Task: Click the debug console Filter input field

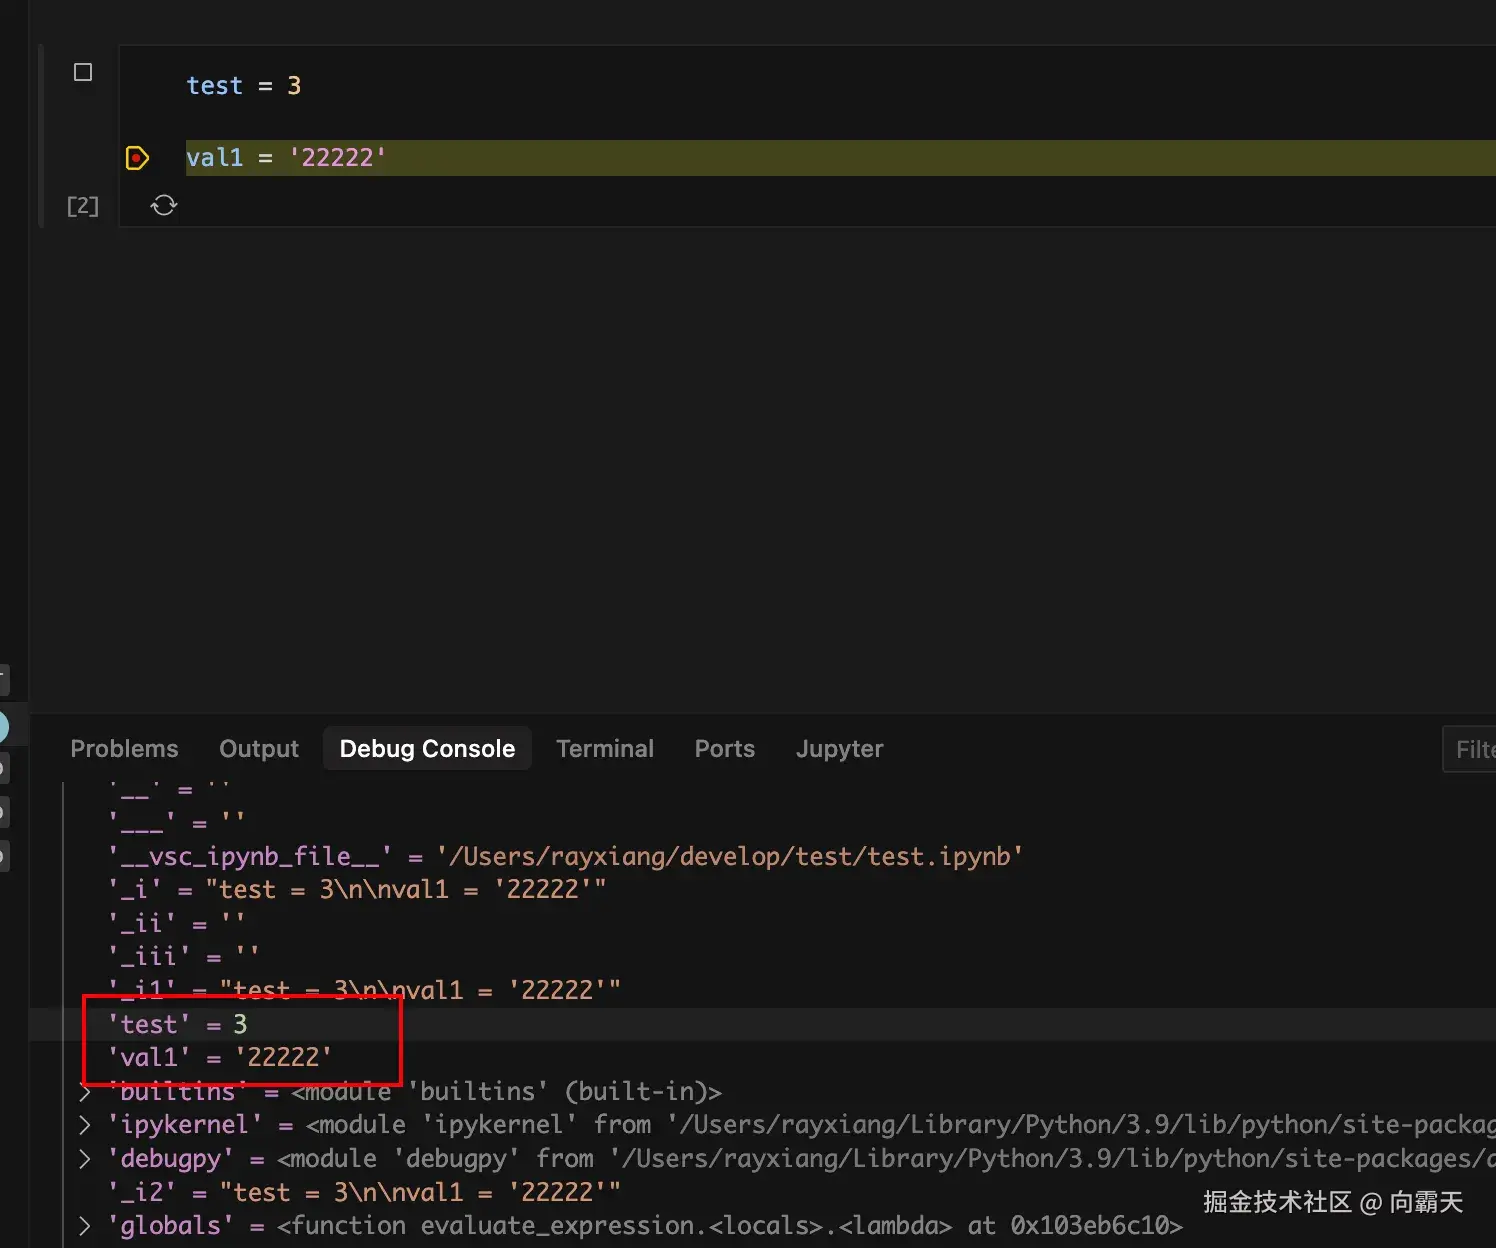Action: (x=1470, y=749)
